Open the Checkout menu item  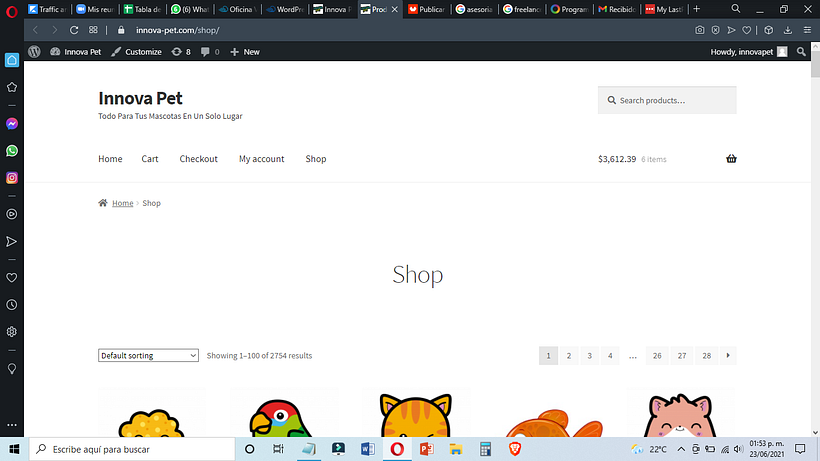click(x=198, y=159)
